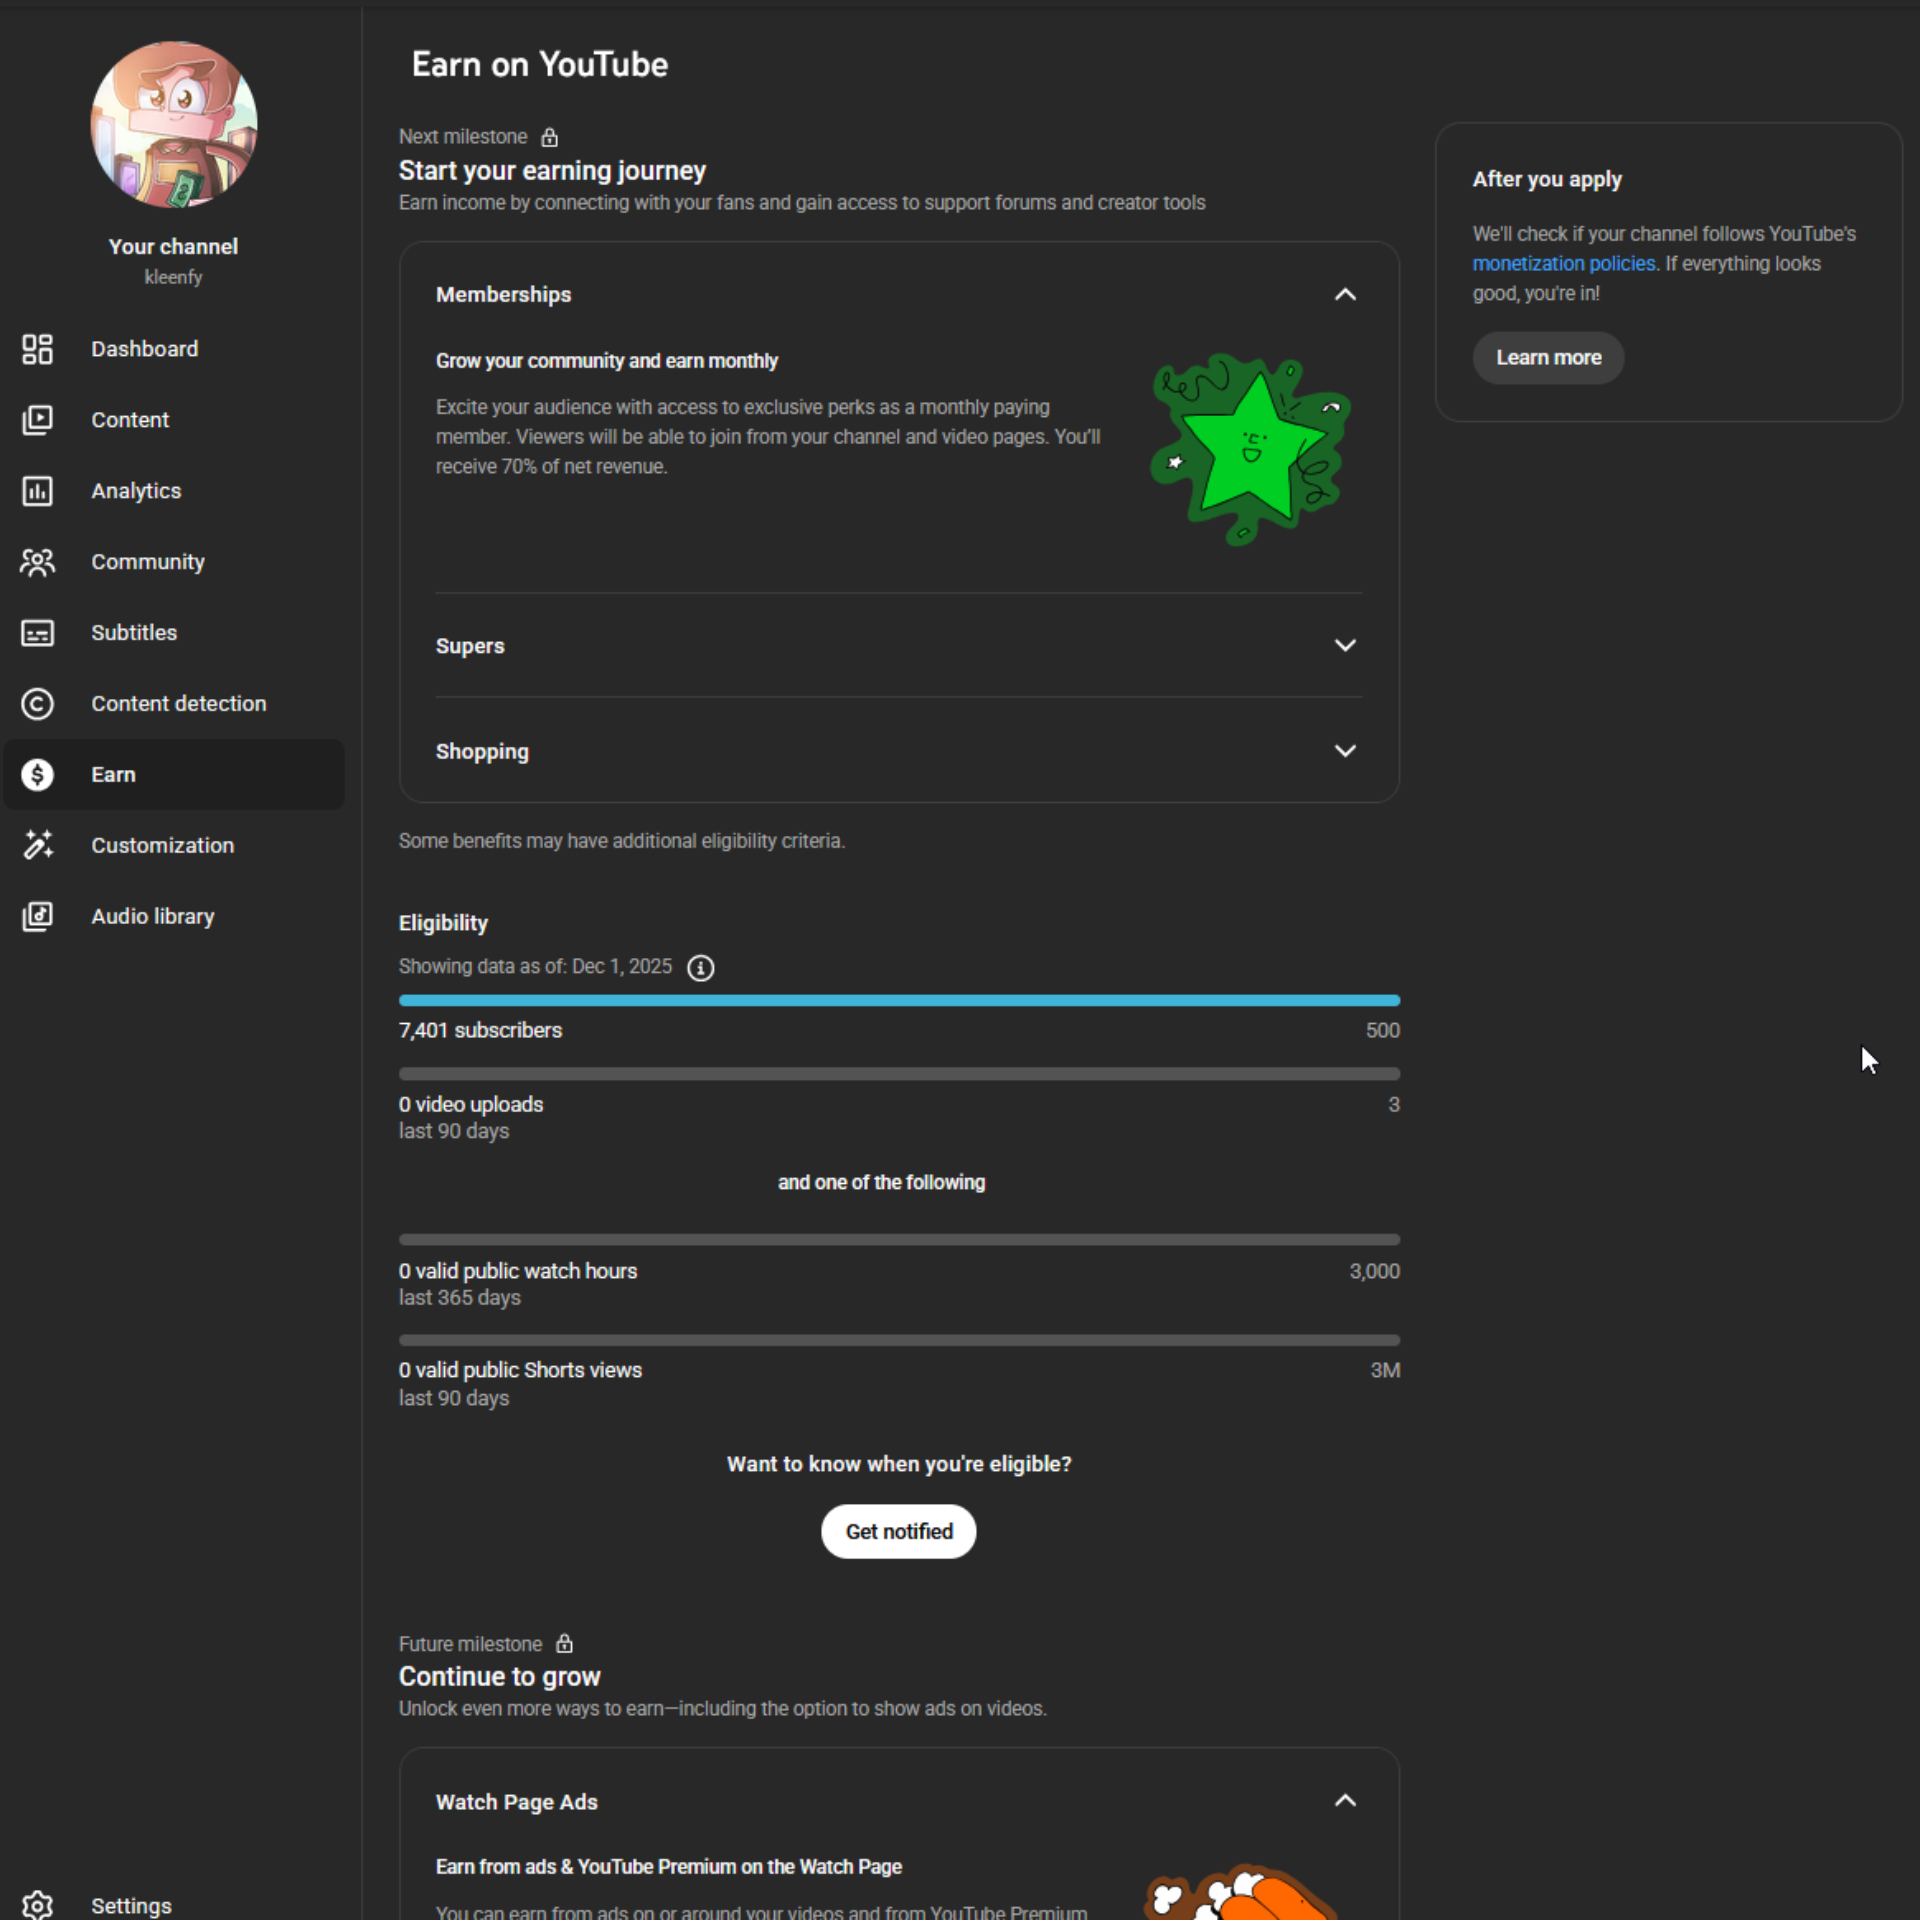Open the monetization policies link
Image resolution: width=1920 pixels, height=1920 pixels.
[x=1563, y=263]
